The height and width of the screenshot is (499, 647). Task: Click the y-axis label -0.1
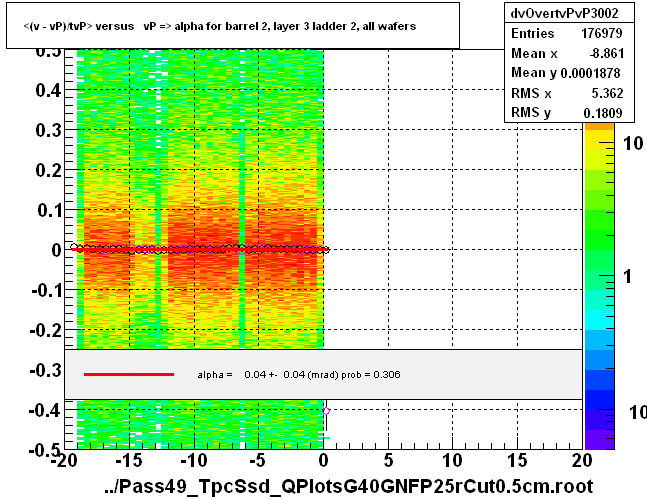[46, 291]
